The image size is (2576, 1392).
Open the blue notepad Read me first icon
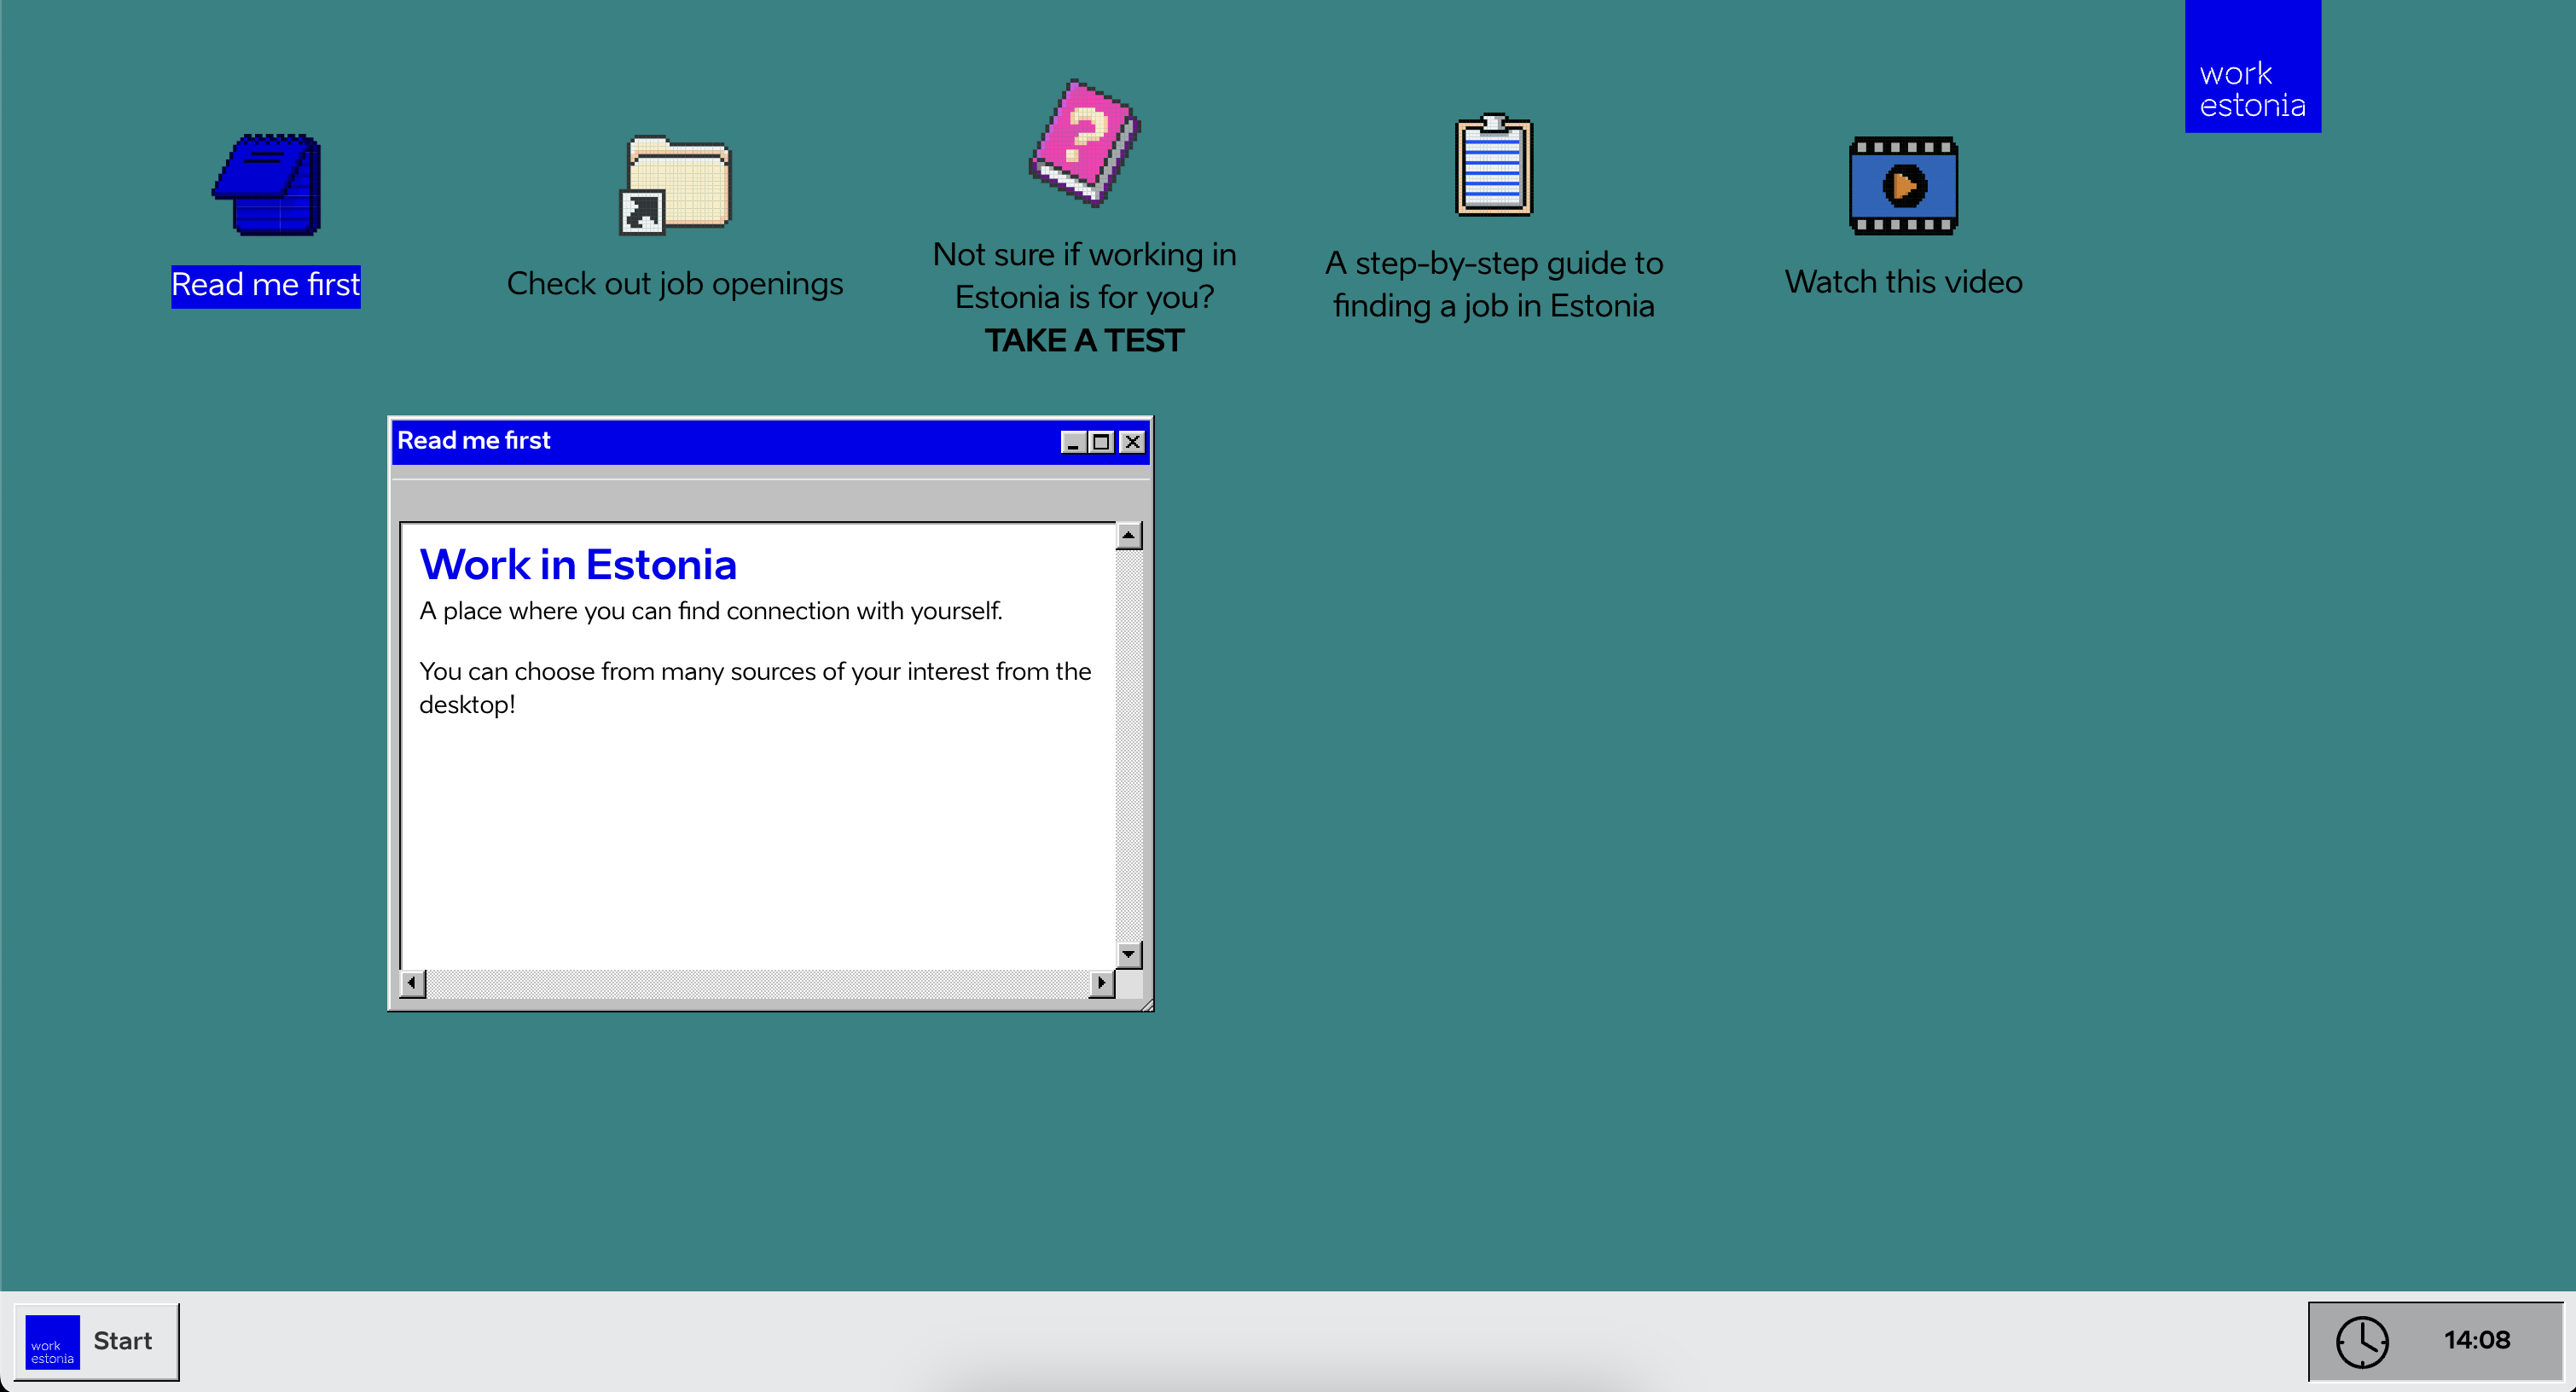point(268,185)
